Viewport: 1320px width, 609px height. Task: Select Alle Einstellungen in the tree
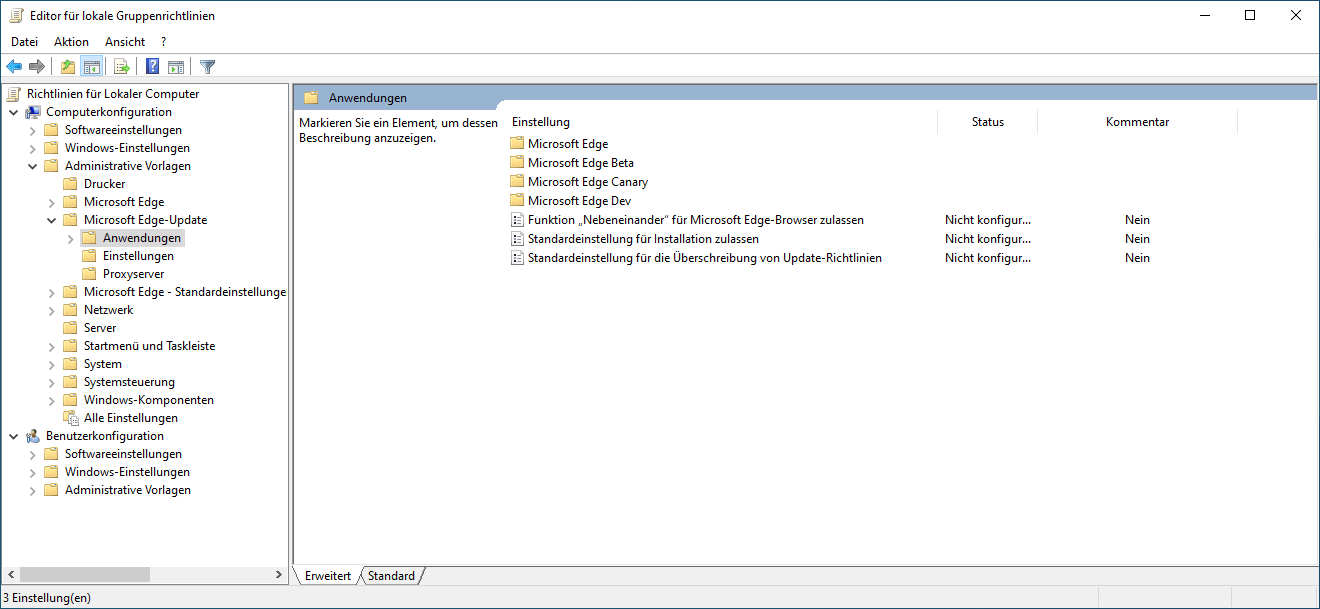(130, 418)
